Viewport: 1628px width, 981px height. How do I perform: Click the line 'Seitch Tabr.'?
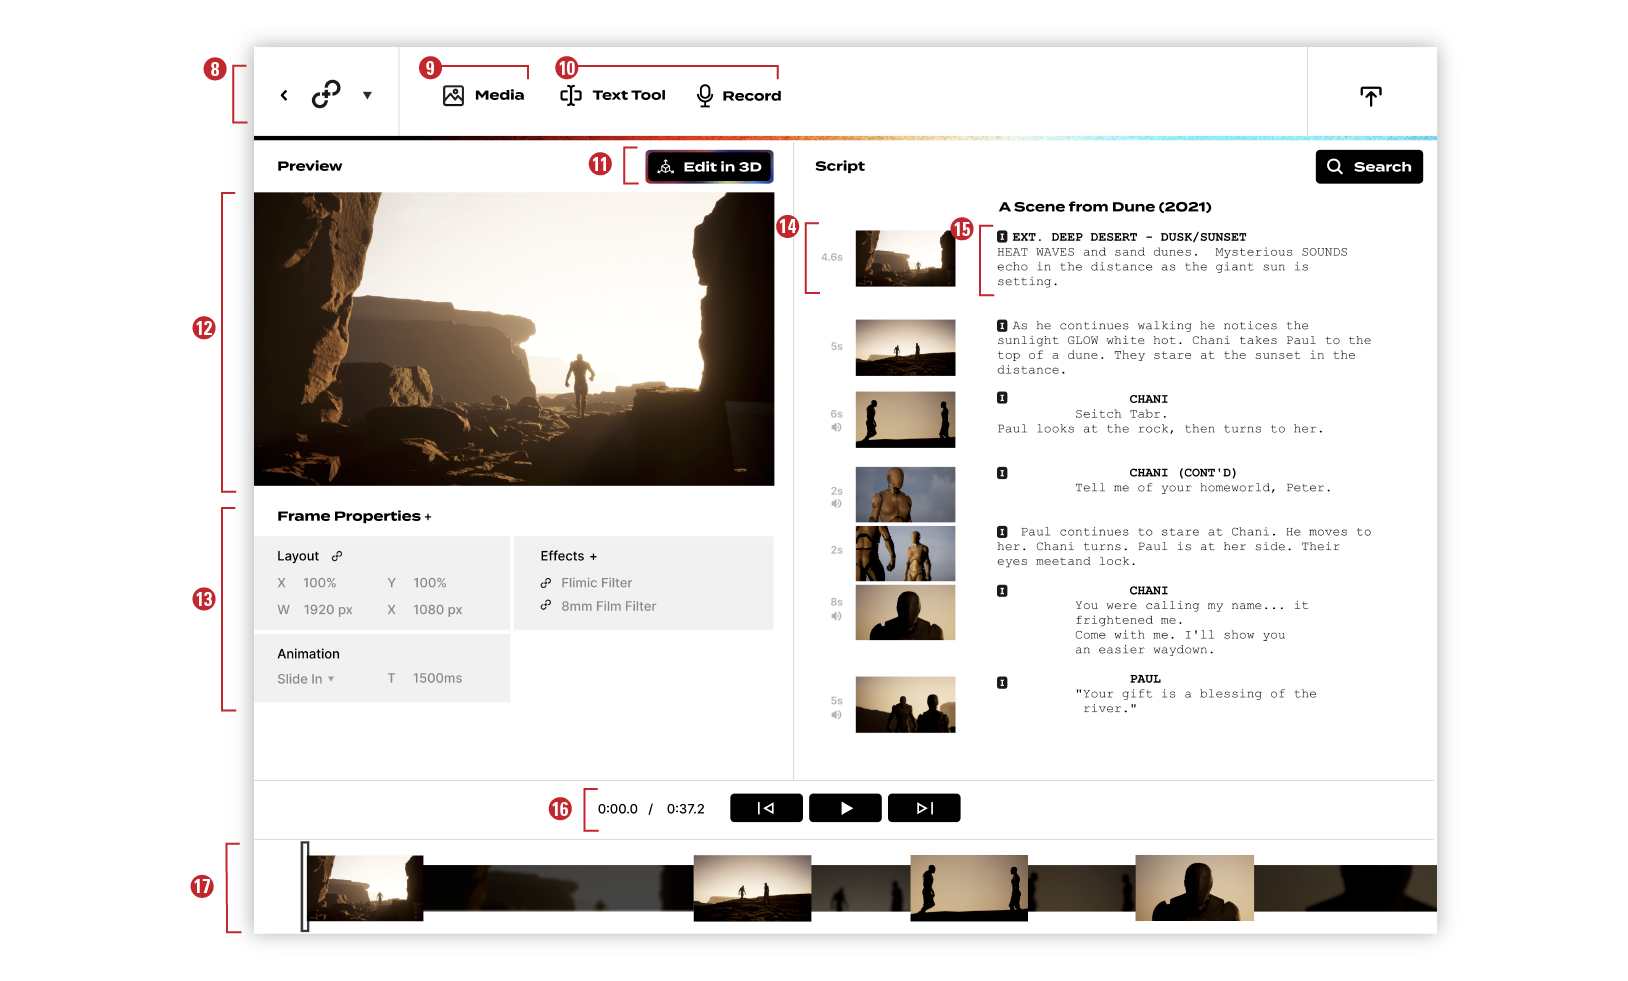coord(1121,414)
